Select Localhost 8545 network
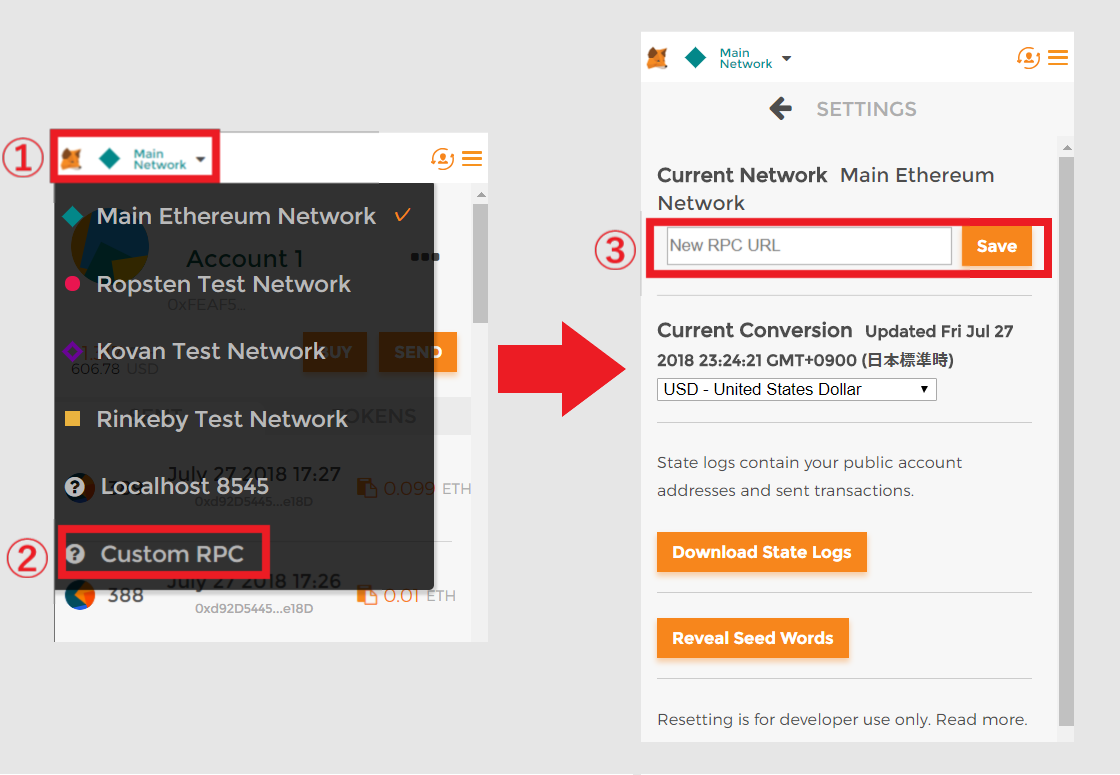The width and height of the screenshot is (1120, 775). point(244,486)
